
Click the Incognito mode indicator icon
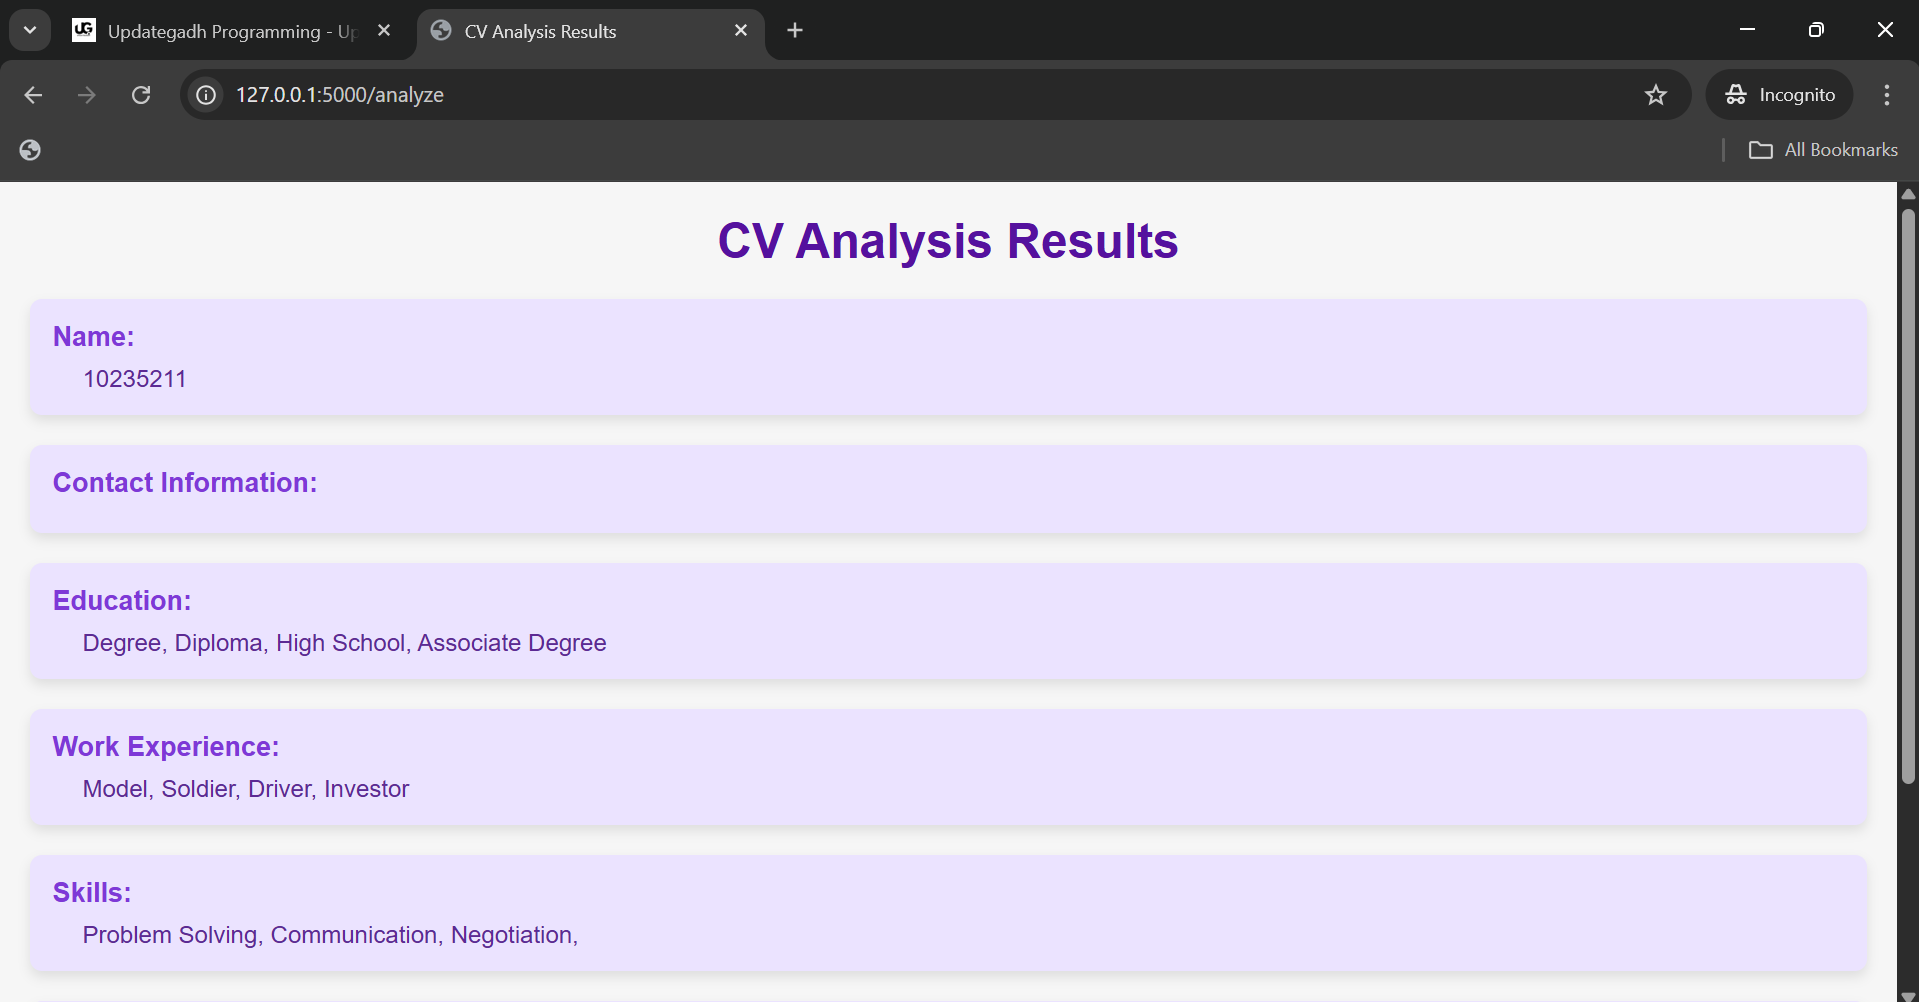coord(1737,94)
